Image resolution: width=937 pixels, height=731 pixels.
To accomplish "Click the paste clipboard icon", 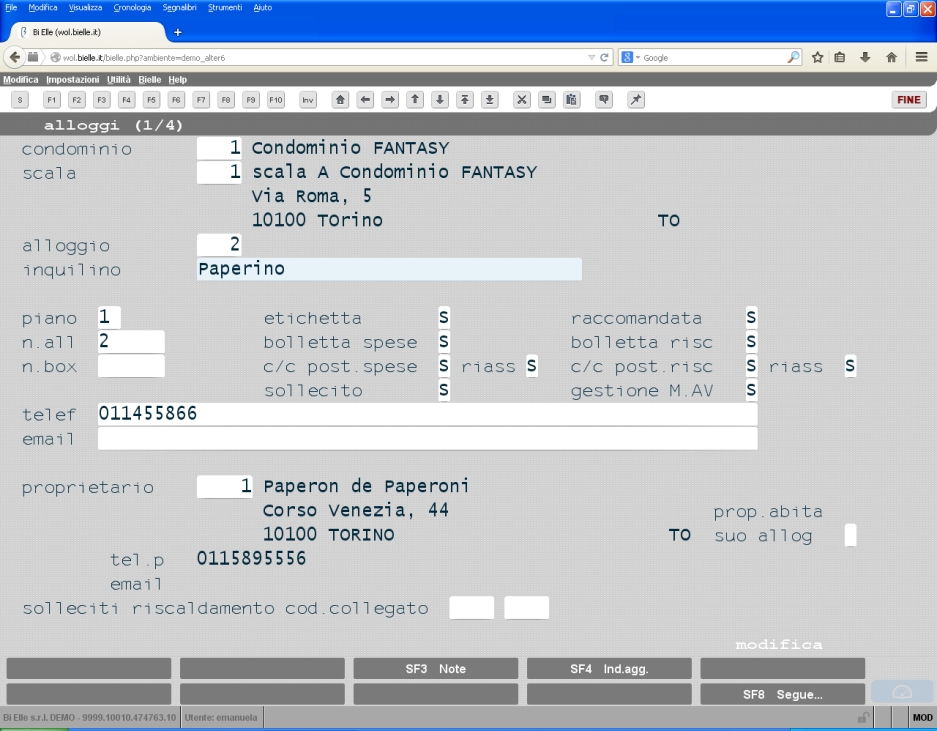I will 572,100.
